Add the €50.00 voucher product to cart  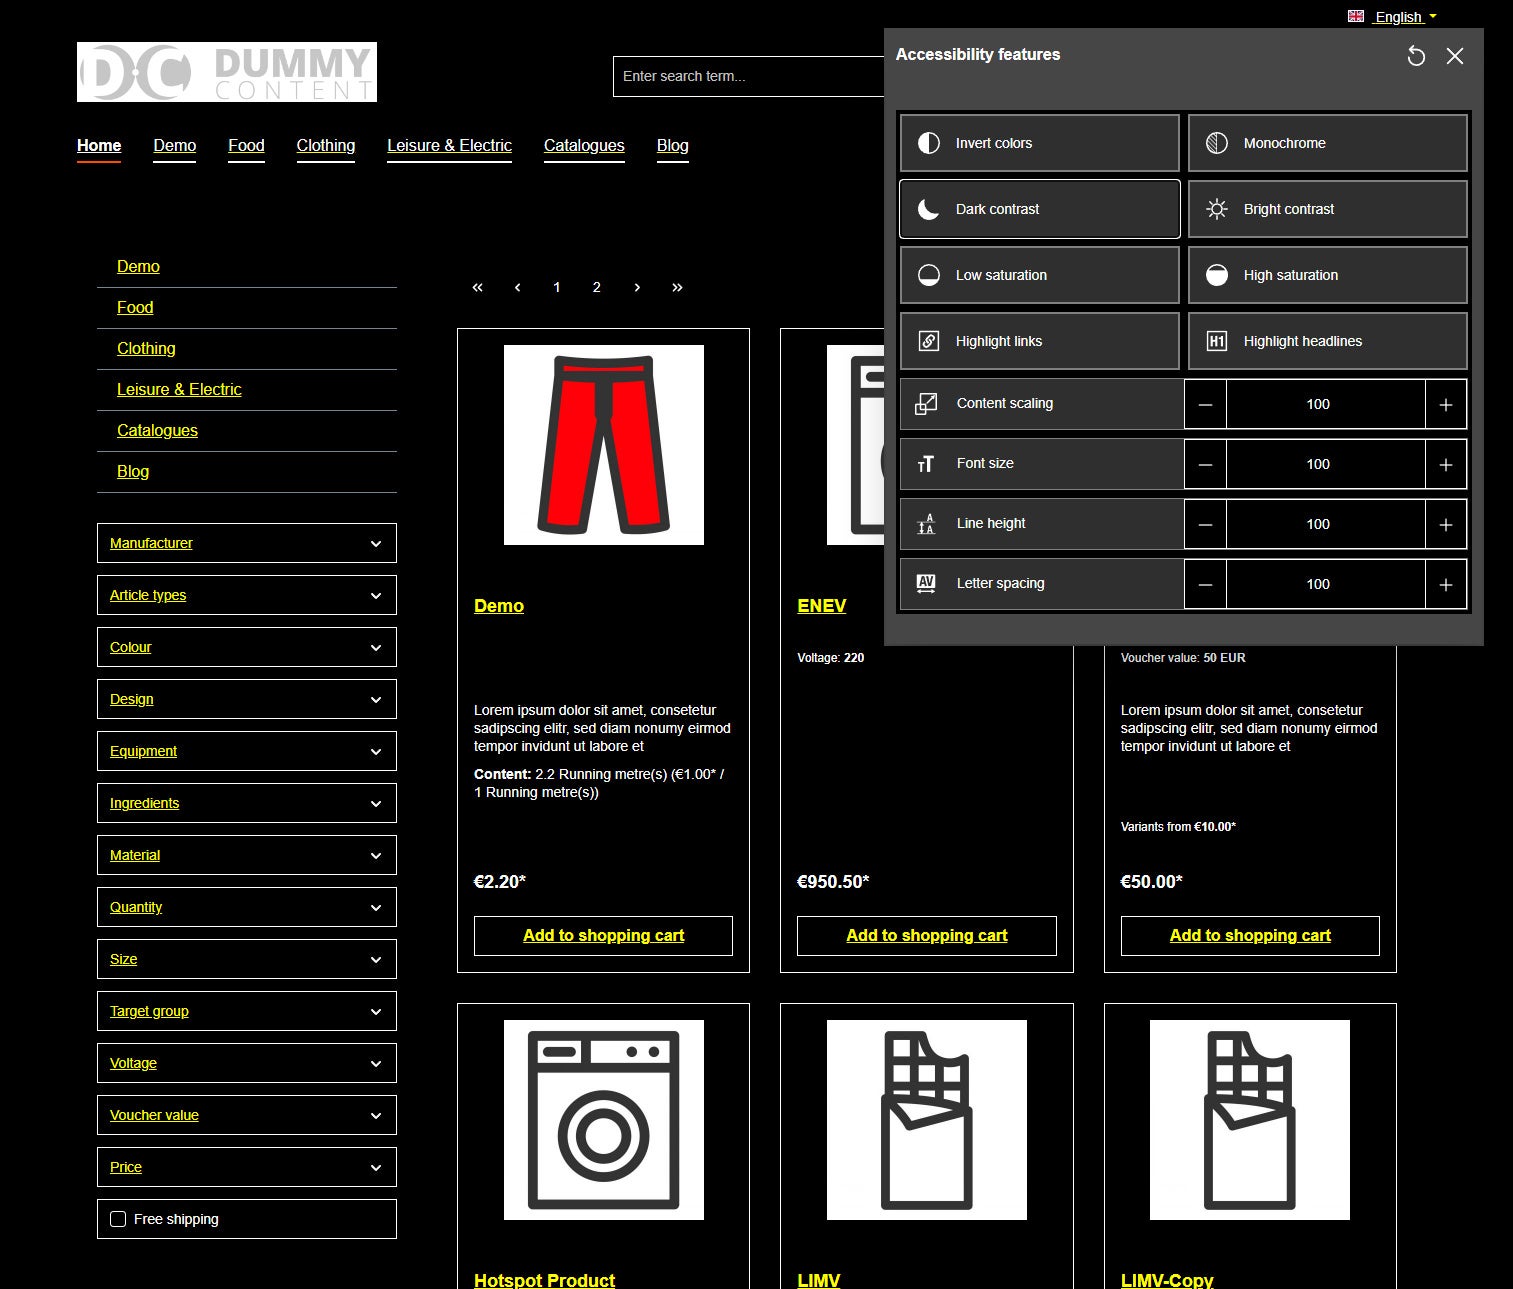(1250, 936)
